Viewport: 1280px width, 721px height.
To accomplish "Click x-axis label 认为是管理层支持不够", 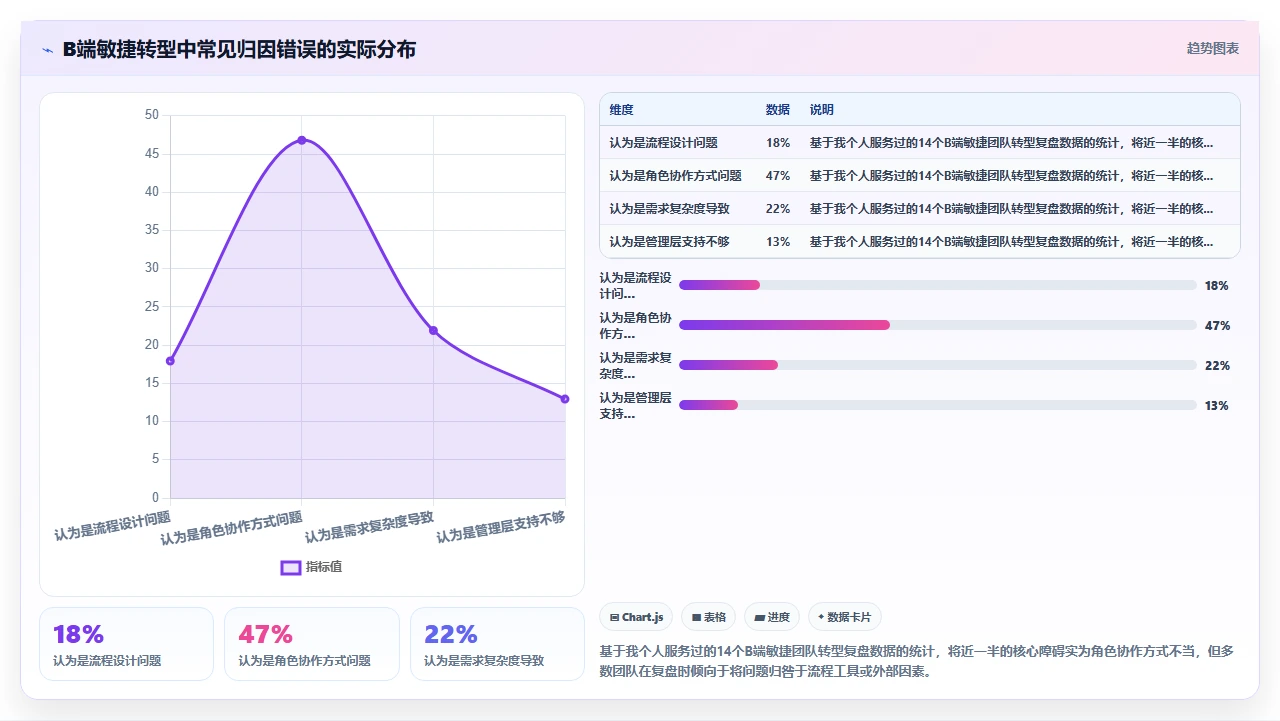I will coord(501,528).
